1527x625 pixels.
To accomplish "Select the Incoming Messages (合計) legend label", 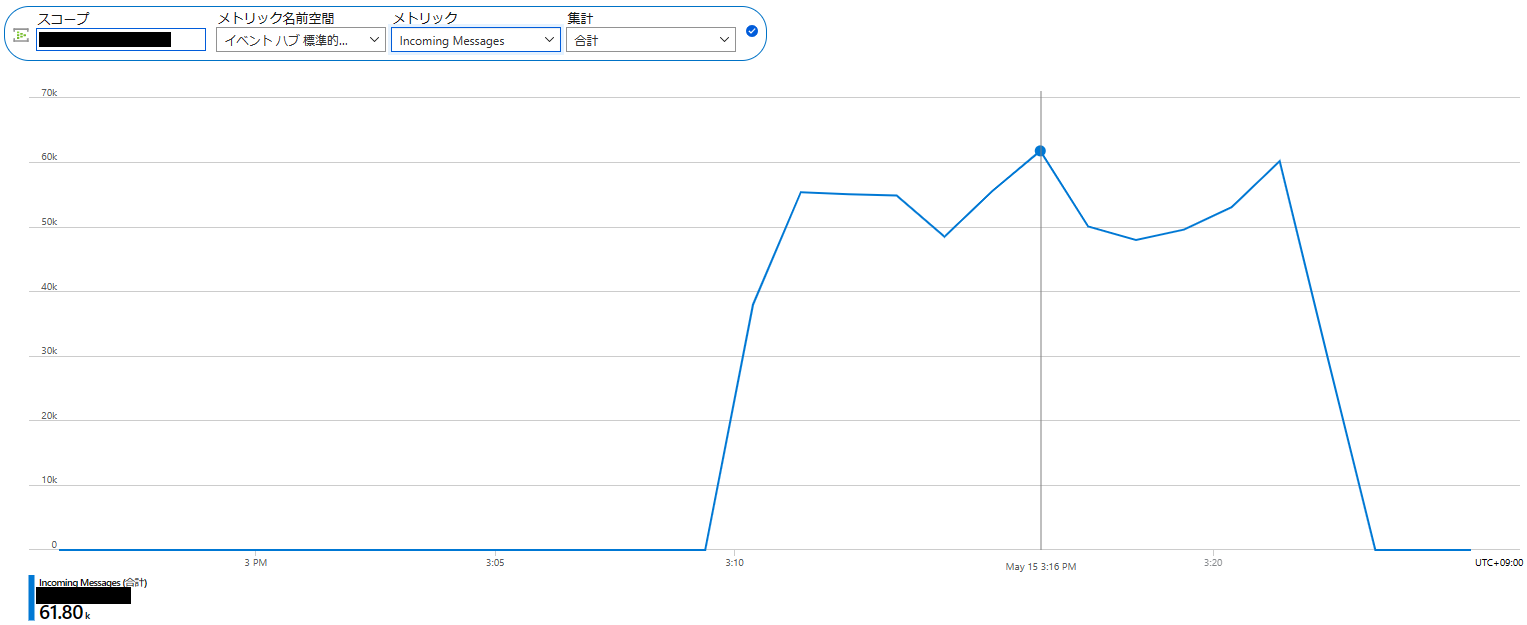I will point(93,582).
